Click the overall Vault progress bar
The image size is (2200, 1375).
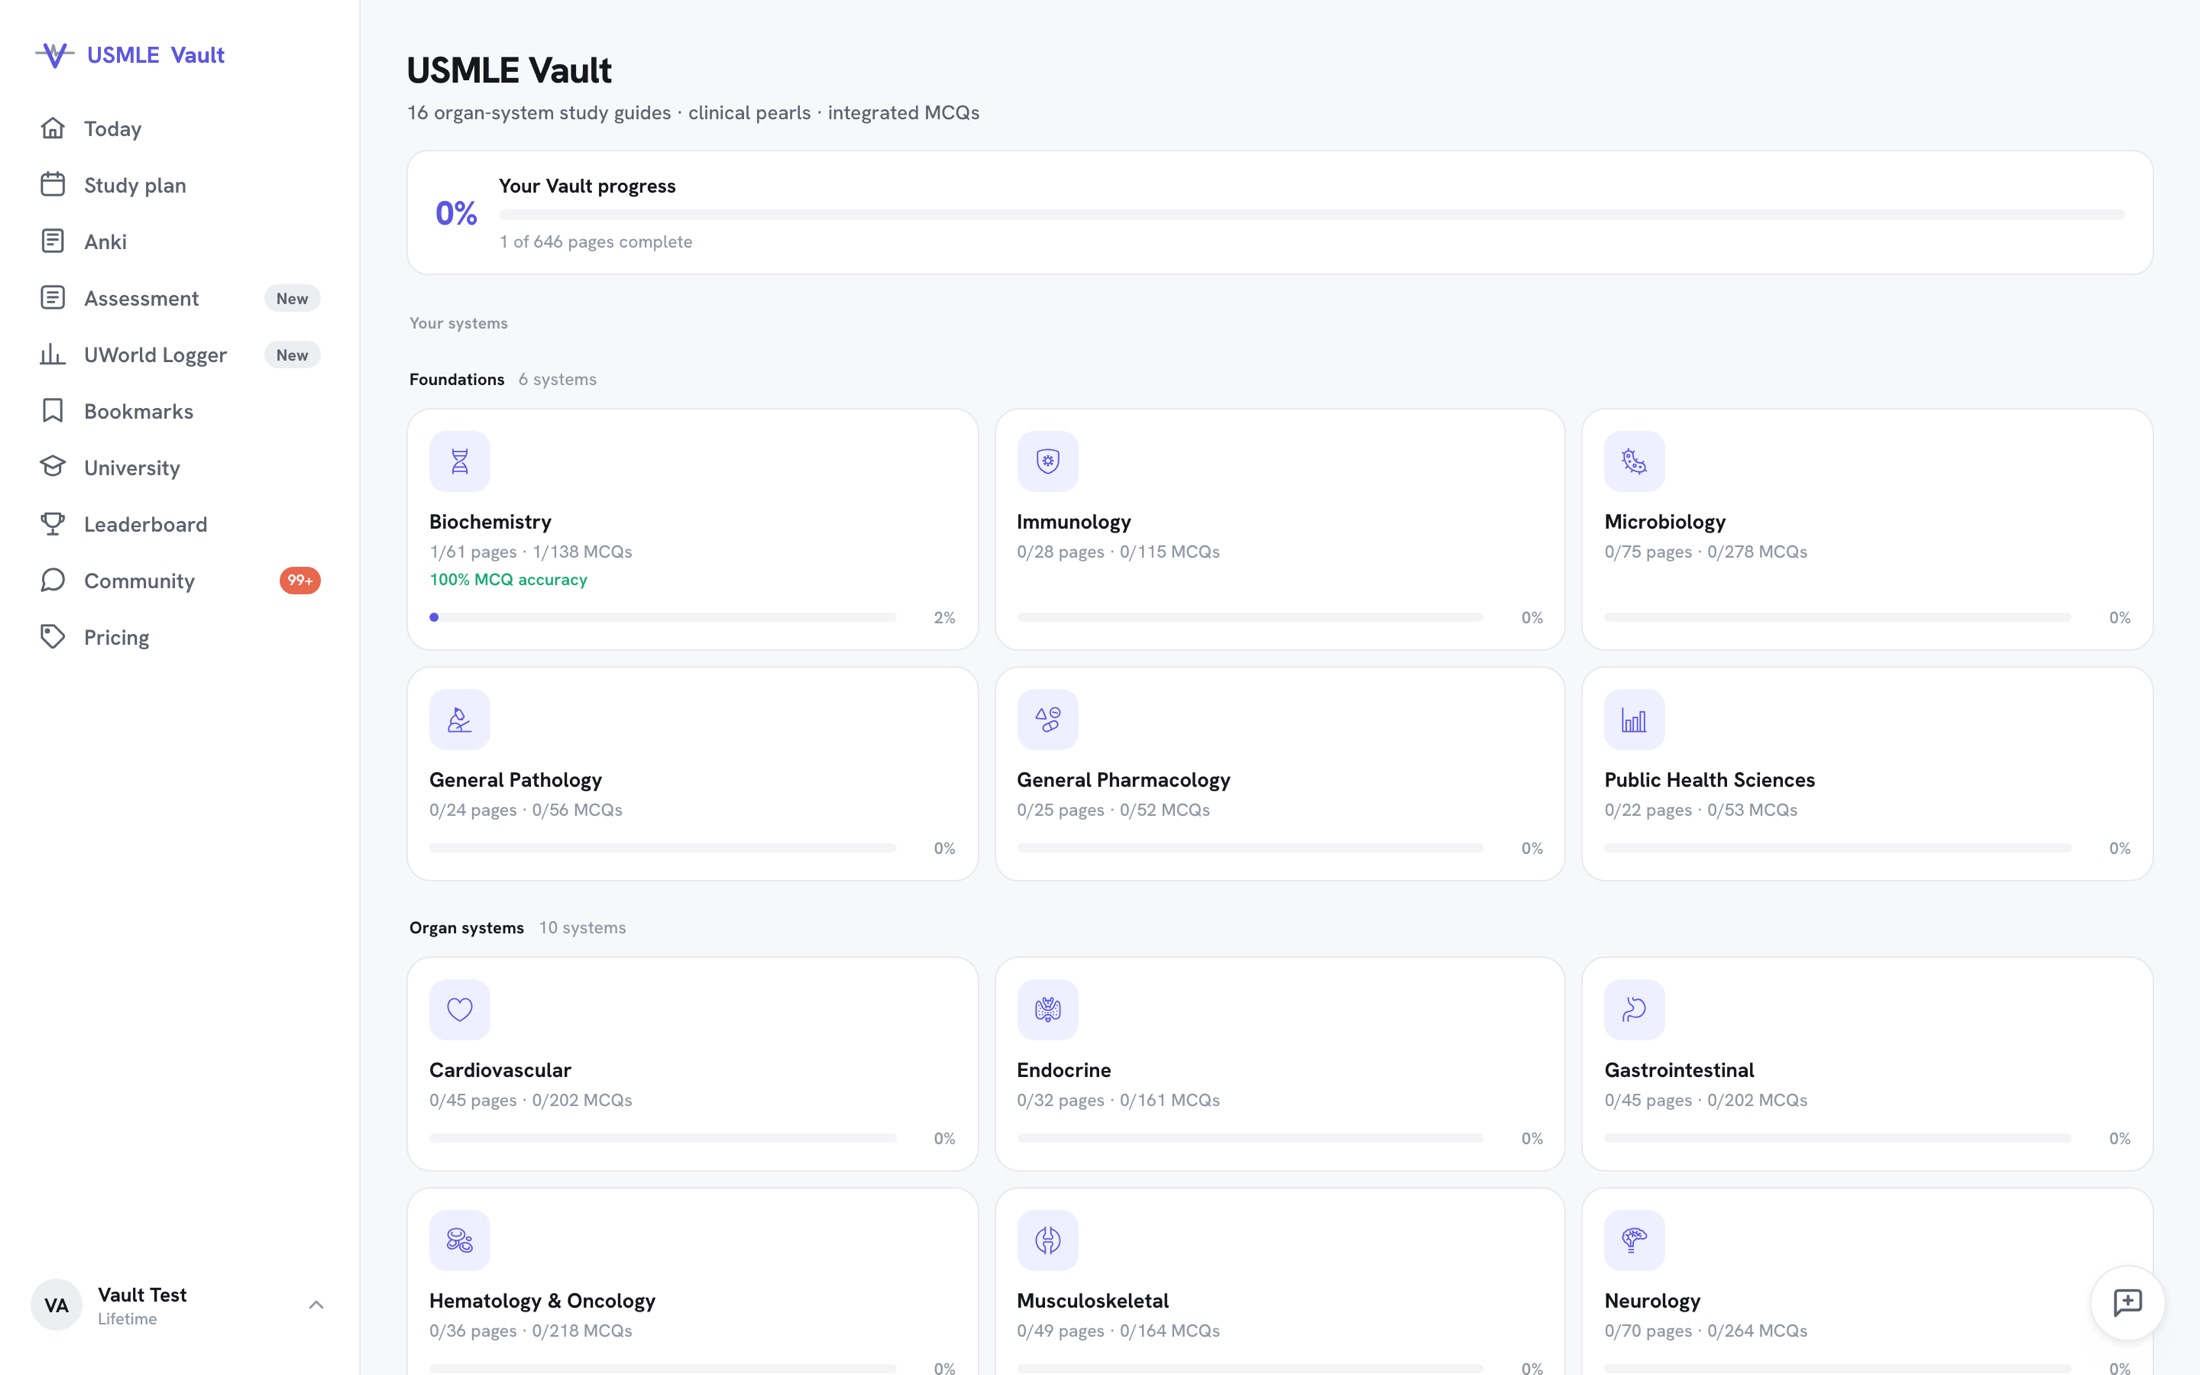(x=1312, y=214)
